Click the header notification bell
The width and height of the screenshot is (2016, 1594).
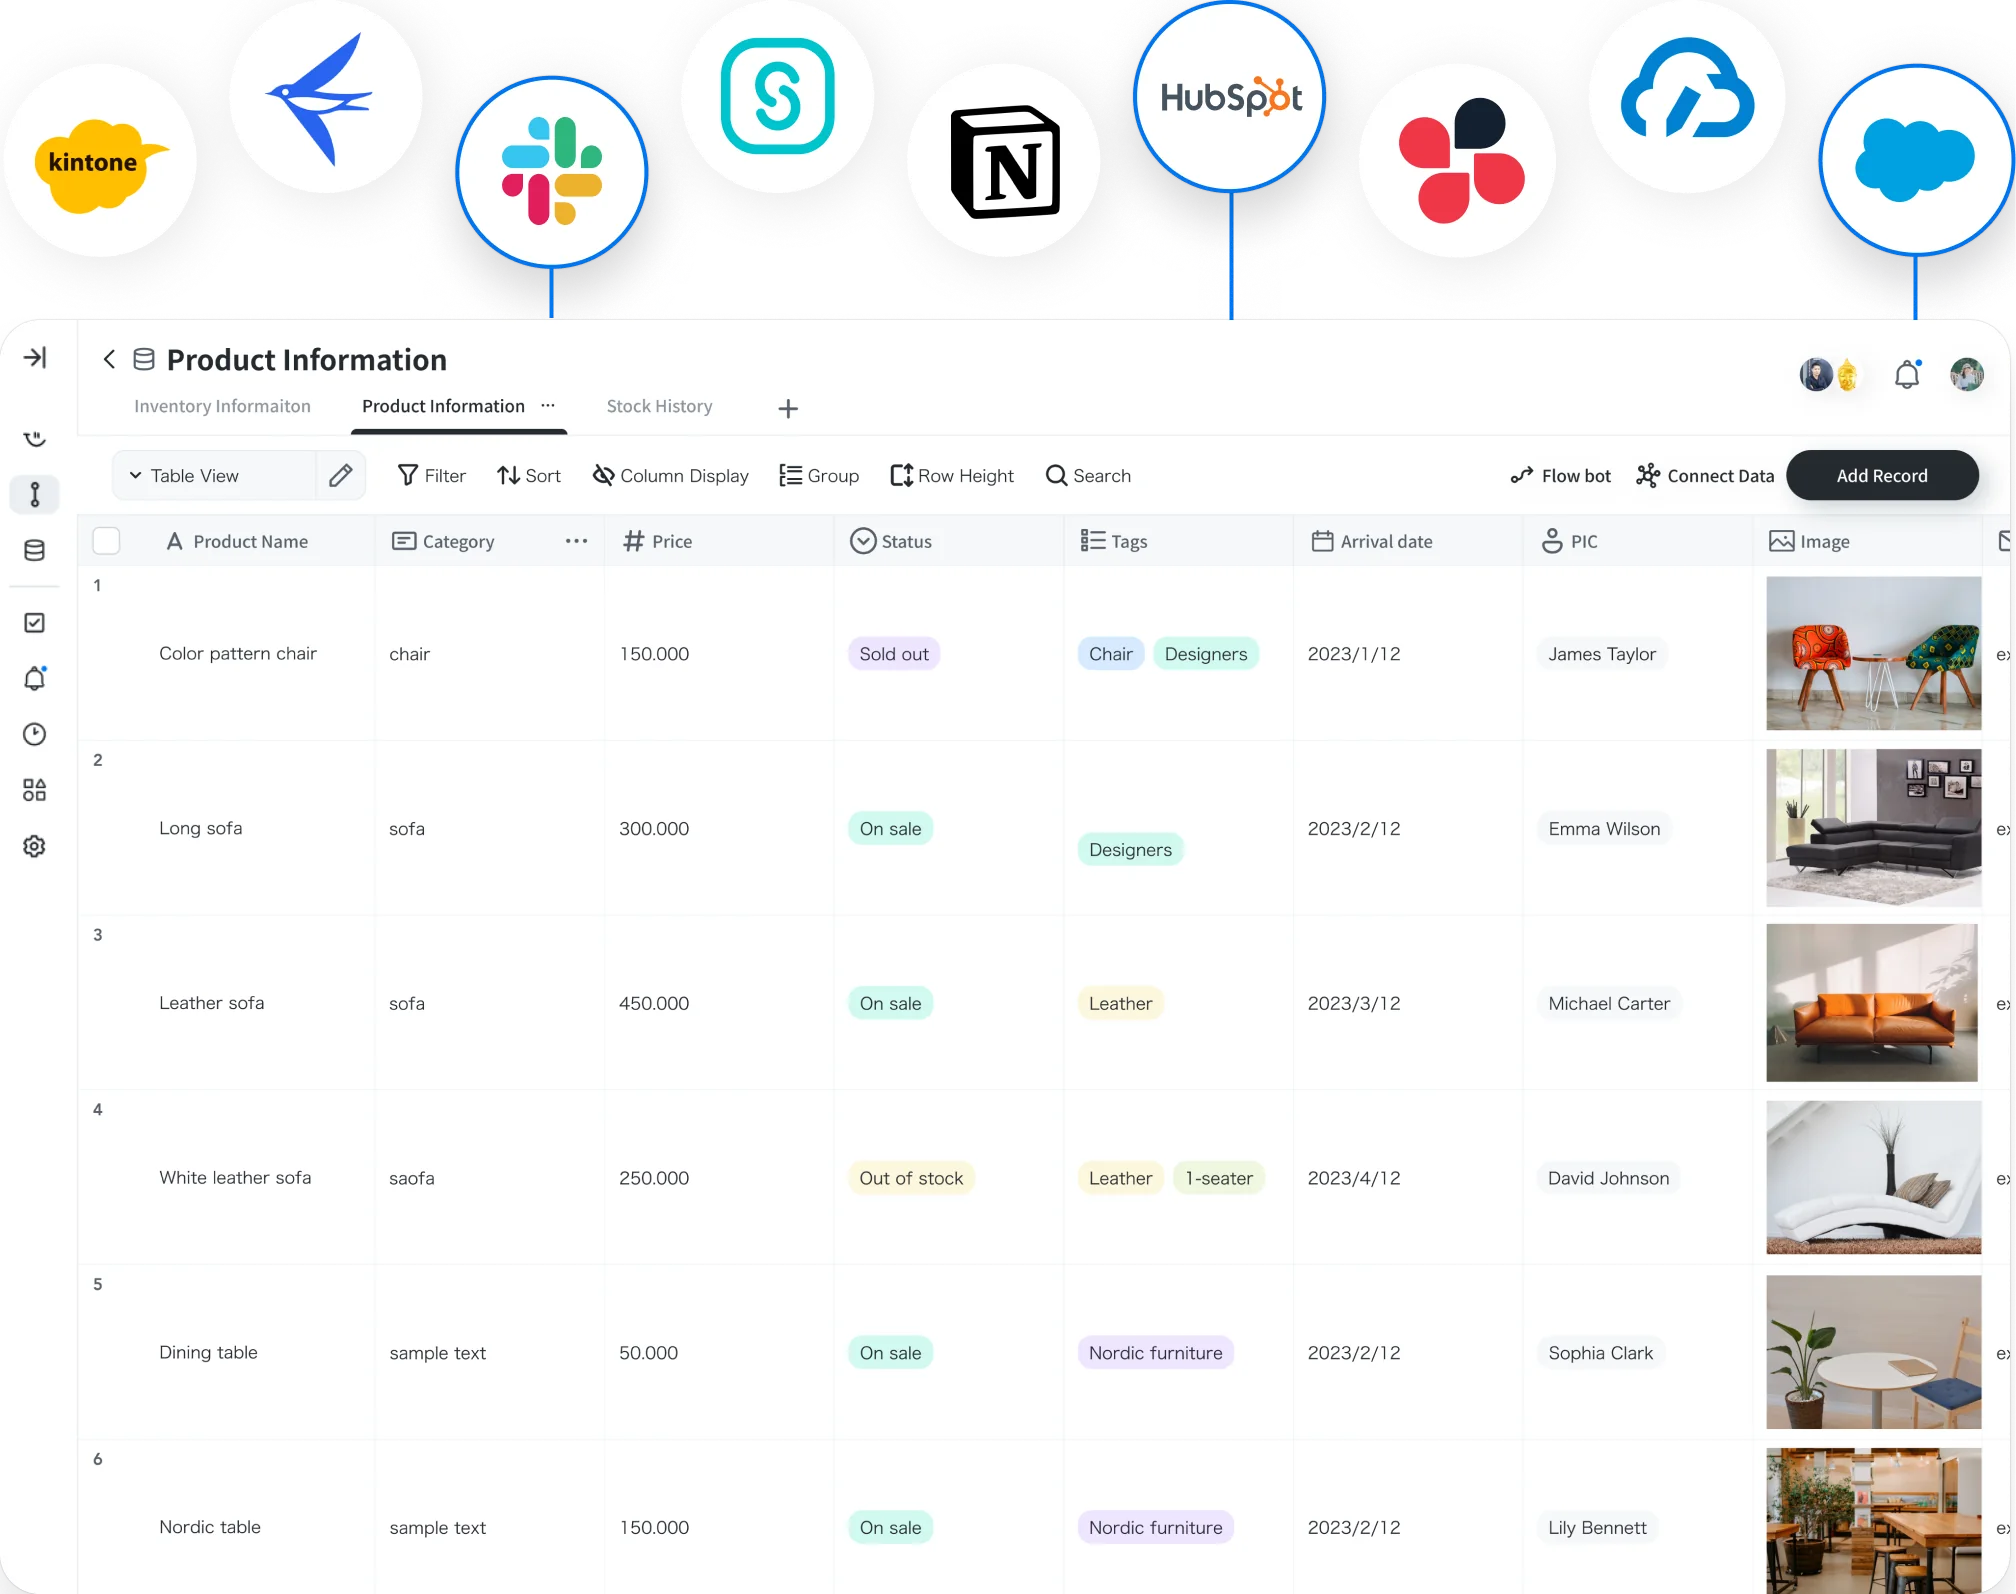[1907, 374]
